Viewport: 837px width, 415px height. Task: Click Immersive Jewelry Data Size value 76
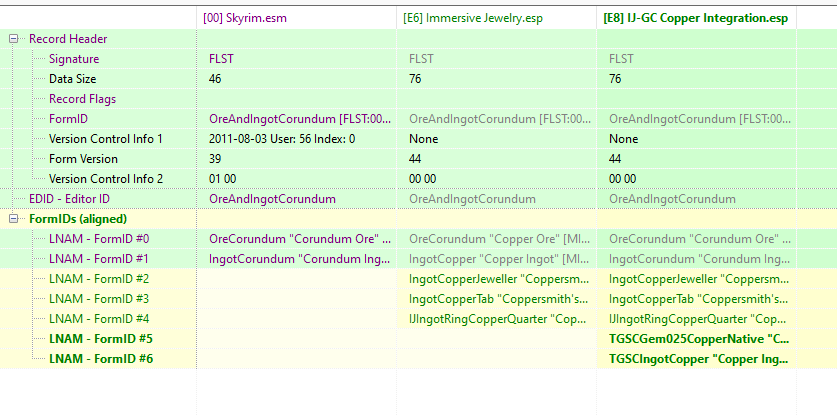point(415,79)
